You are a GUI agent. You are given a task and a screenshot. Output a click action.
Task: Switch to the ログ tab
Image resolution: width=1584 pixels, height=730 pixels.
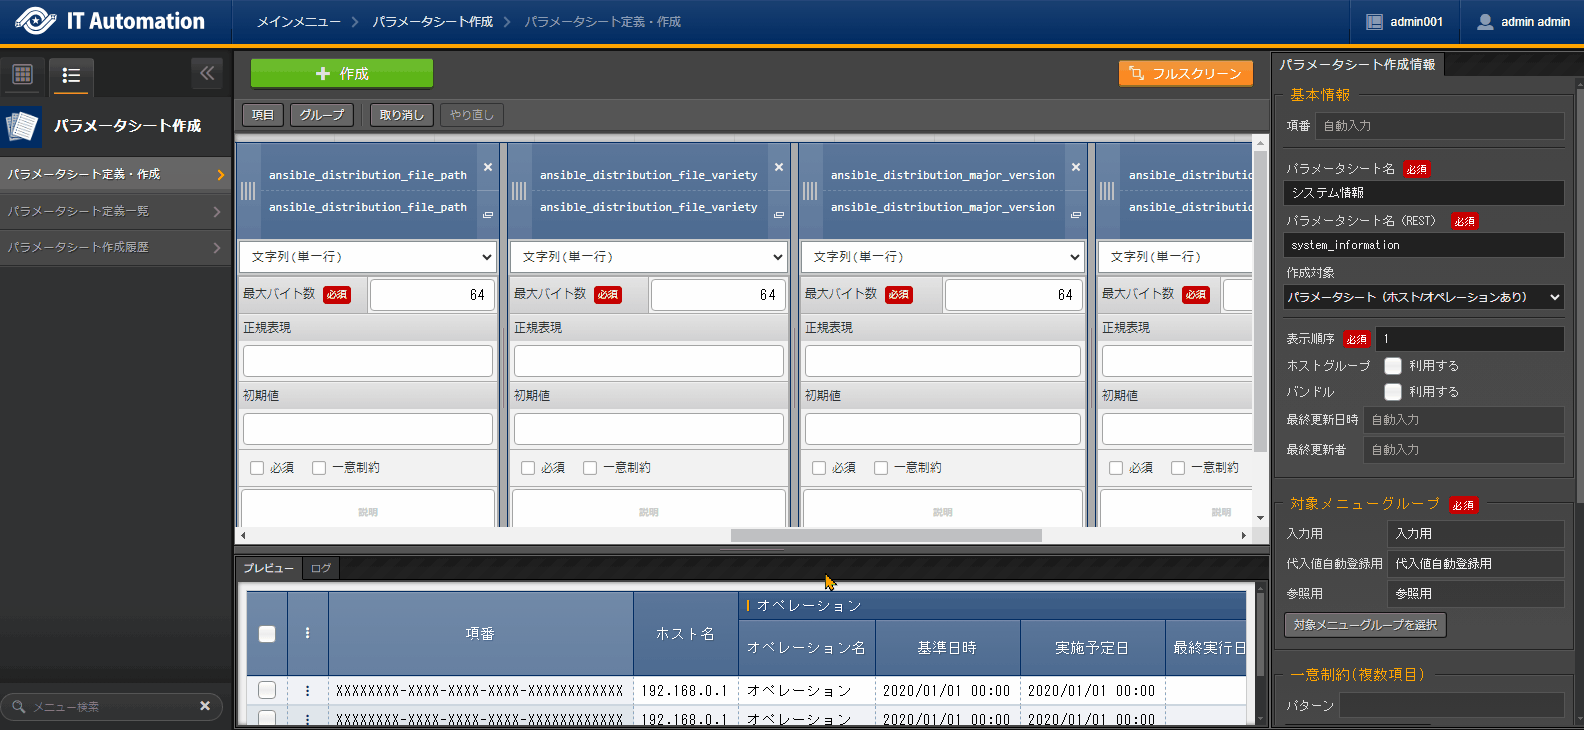(x=321, y=568)
